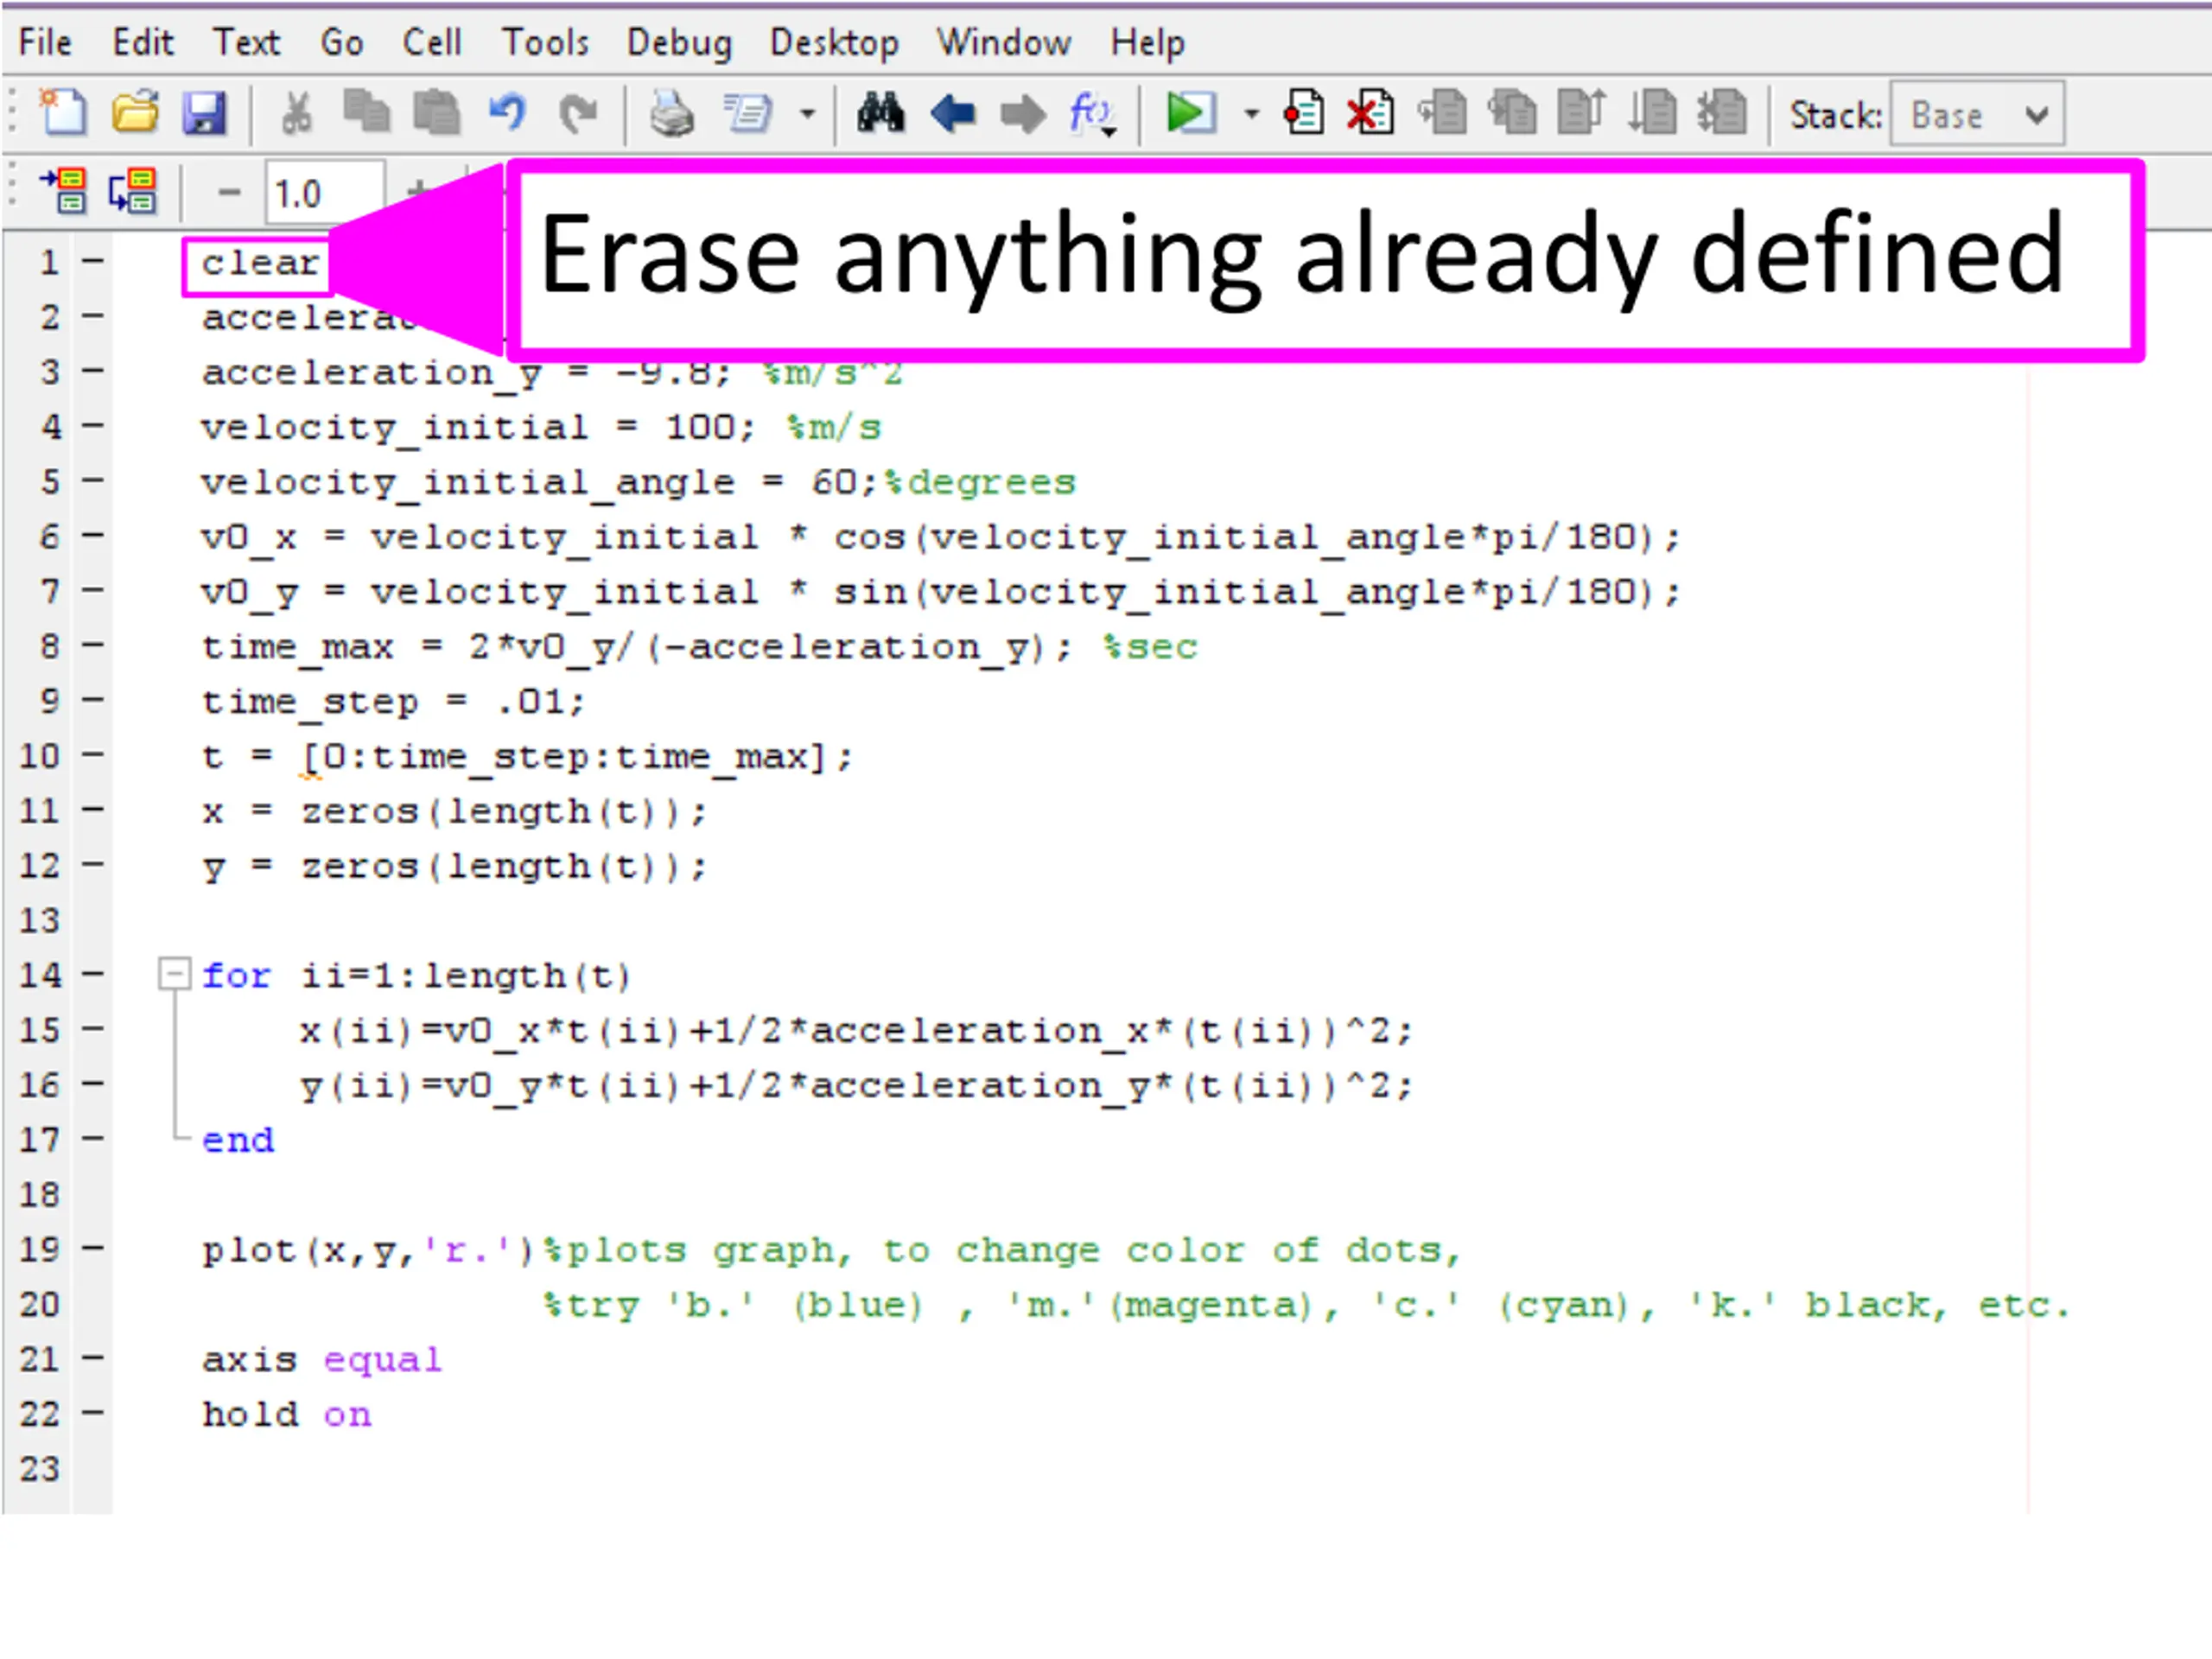
Task: Open the File menu
Action: tap(45, 43)
